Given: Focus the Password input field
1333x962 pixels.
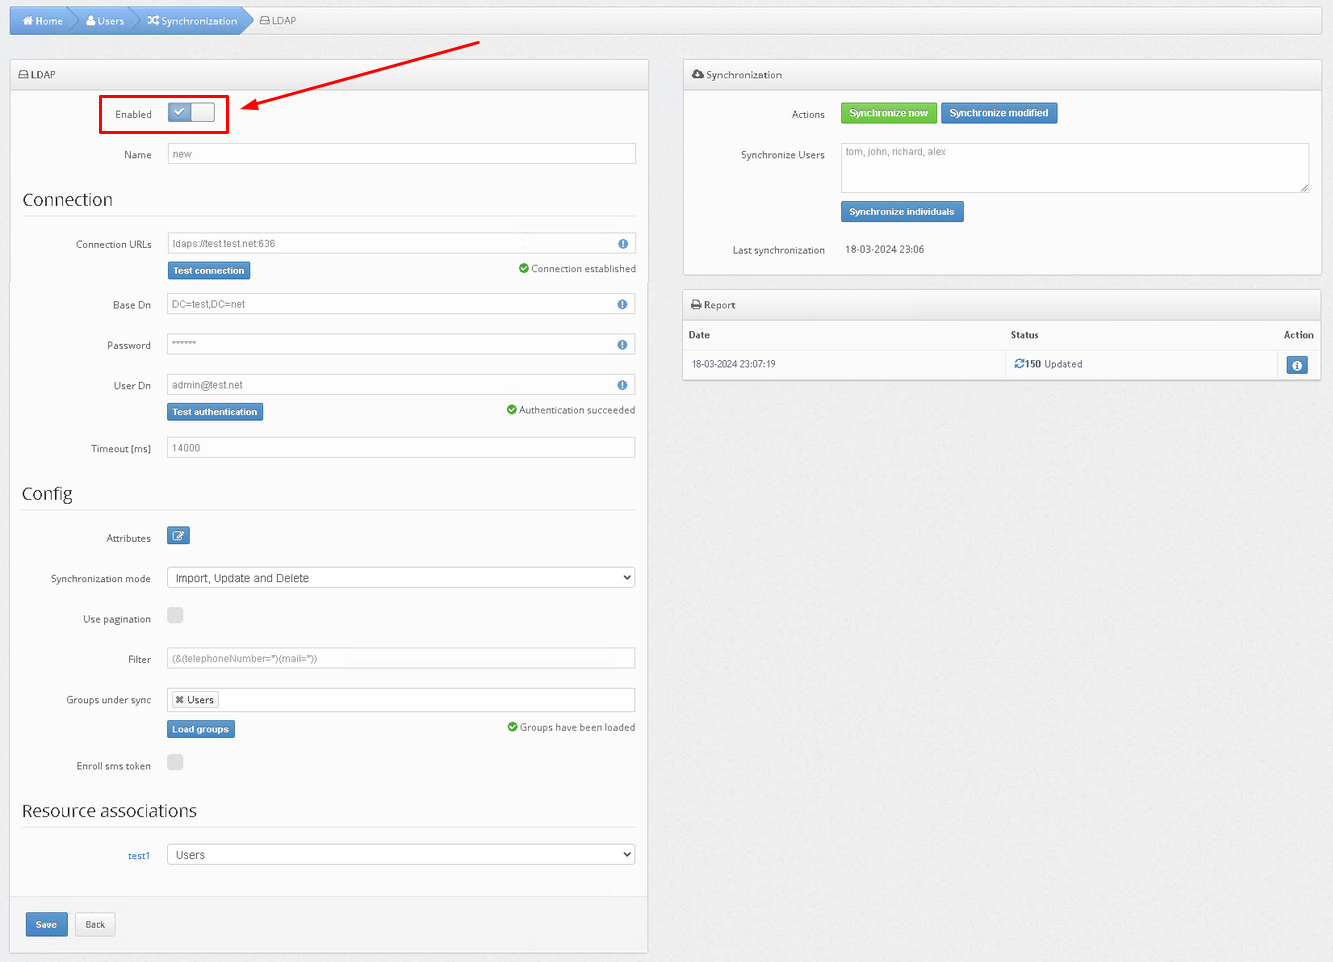Looking at the screenshot, I should (401, 344).
